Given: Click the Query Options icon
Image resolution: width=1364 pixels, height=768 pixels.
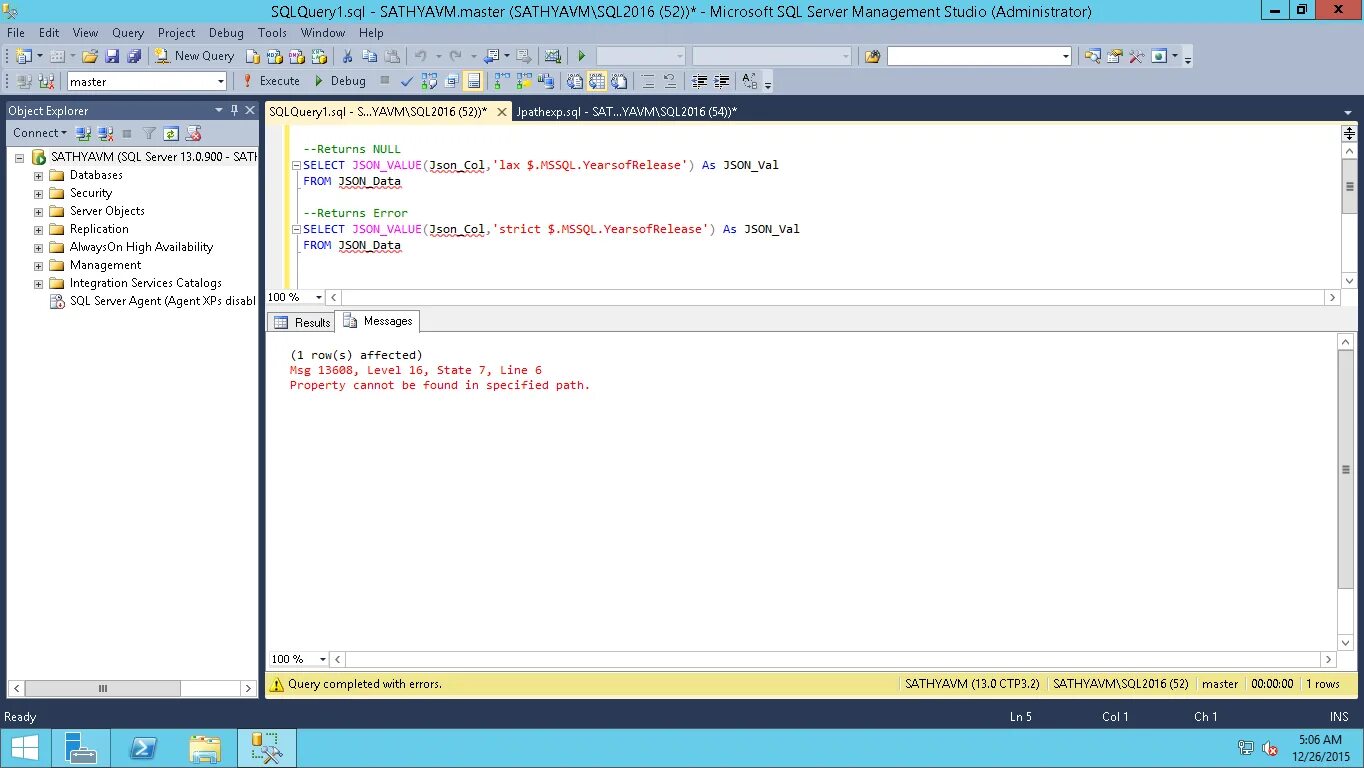Looking at the screenshot, I should [x=451, y=81].
